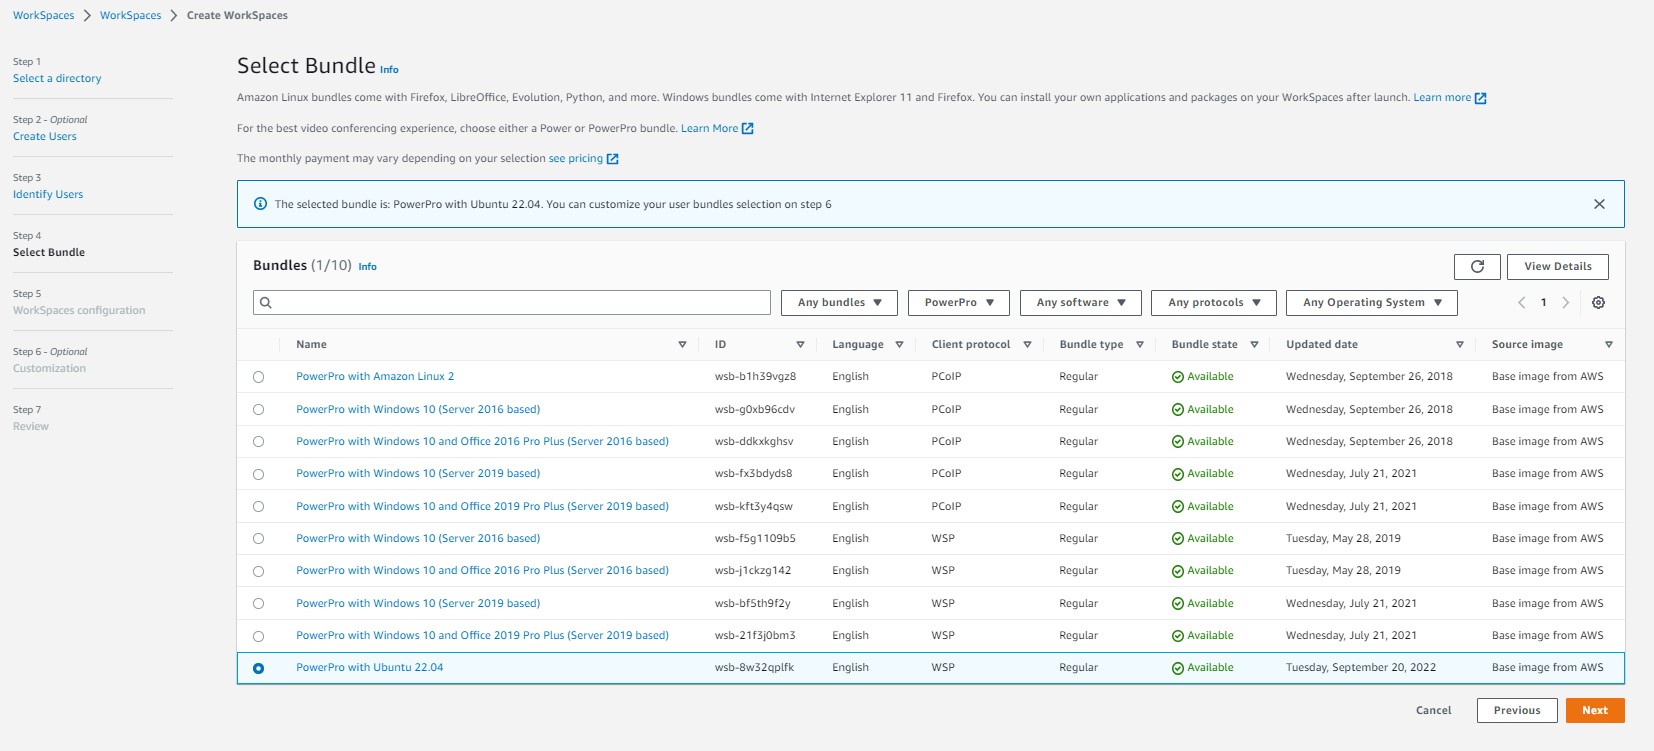
Task: Open the Any software dropdown
Action: (x=1080, y=302)
